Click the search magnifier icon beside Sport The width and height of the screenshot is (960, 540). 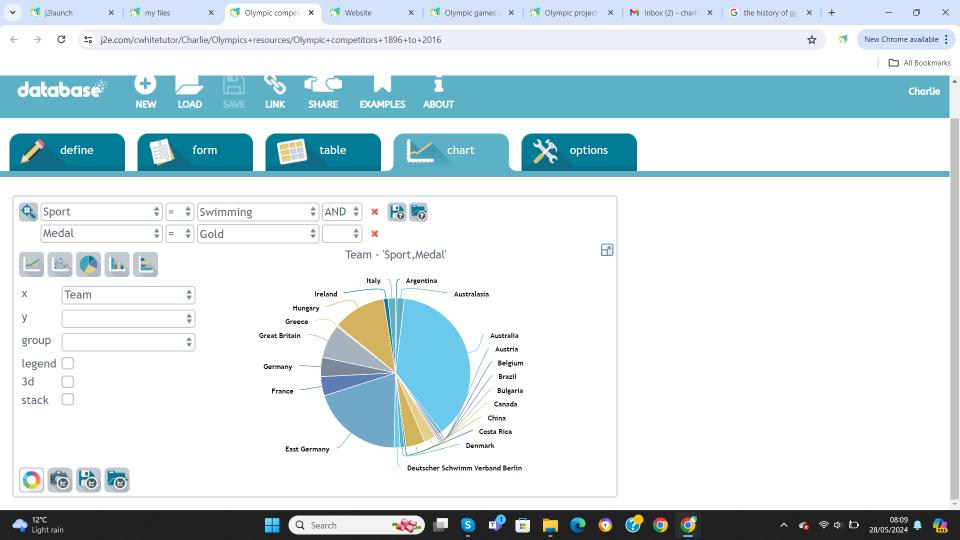28,212
